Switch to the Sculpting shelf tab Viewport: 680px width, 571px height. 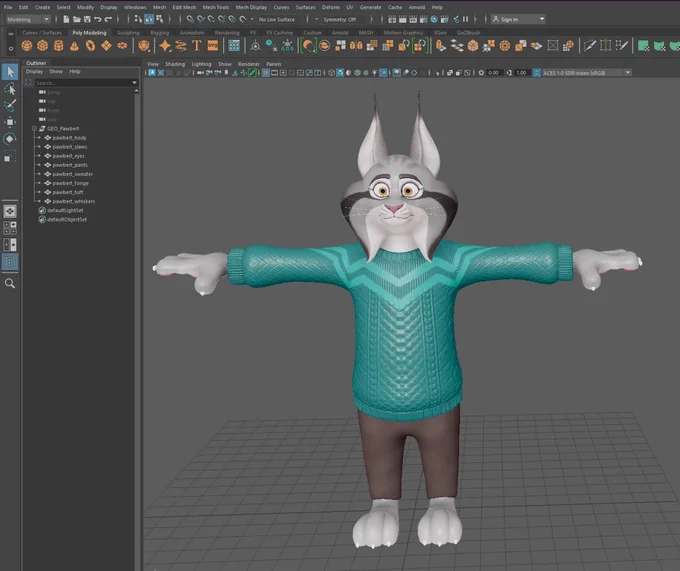pos(128,33)
